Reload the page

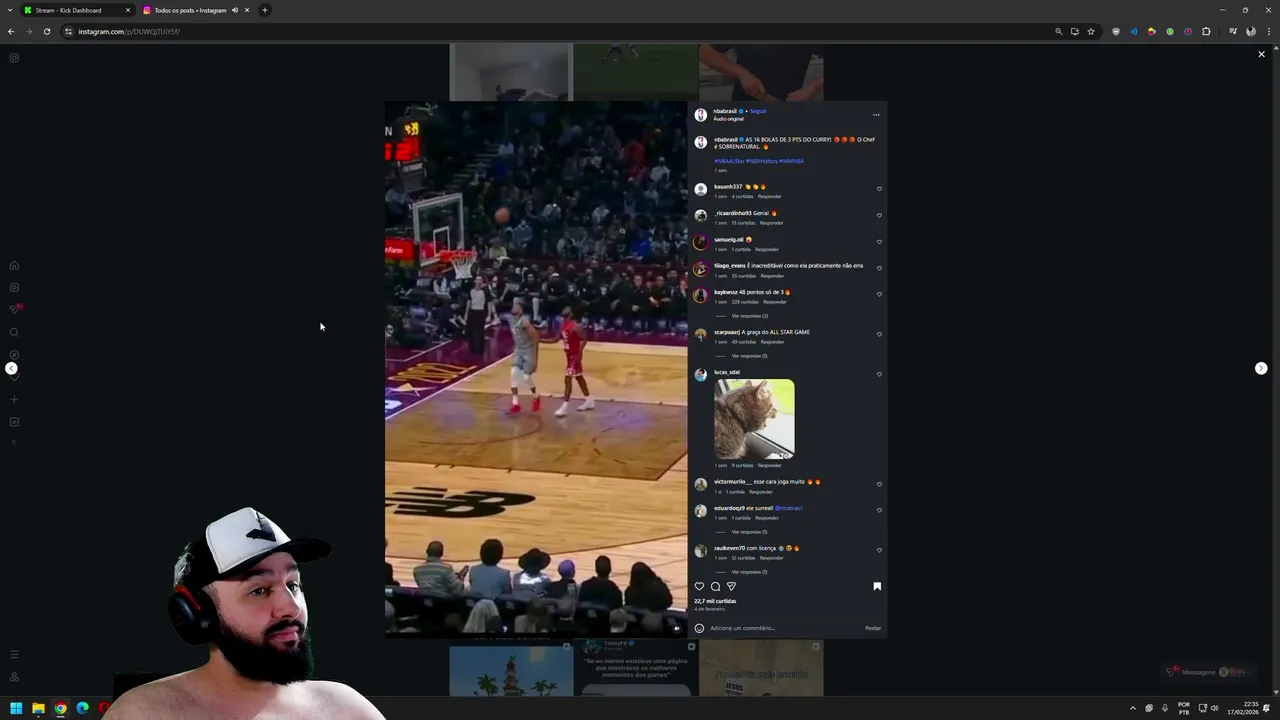tap(47, 31)
